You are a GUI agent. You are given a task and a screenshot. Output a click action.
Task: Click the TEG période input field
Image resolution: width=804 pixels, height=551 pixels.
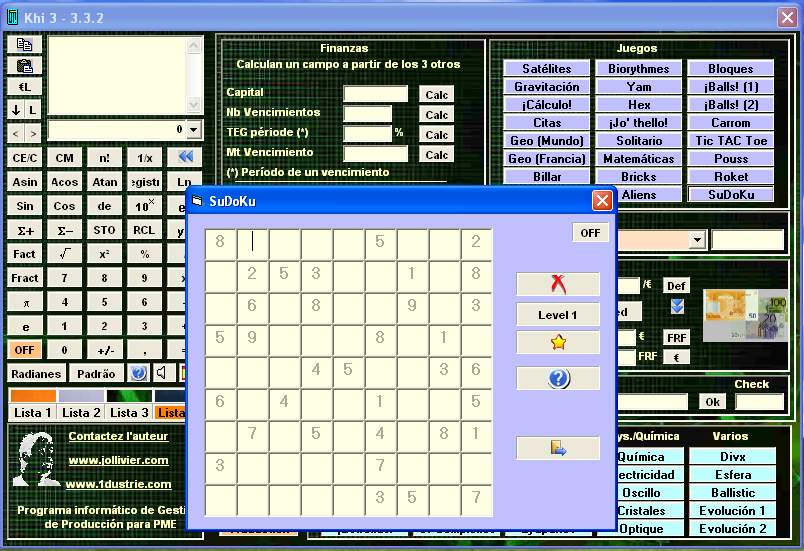(x=368, y=133)
